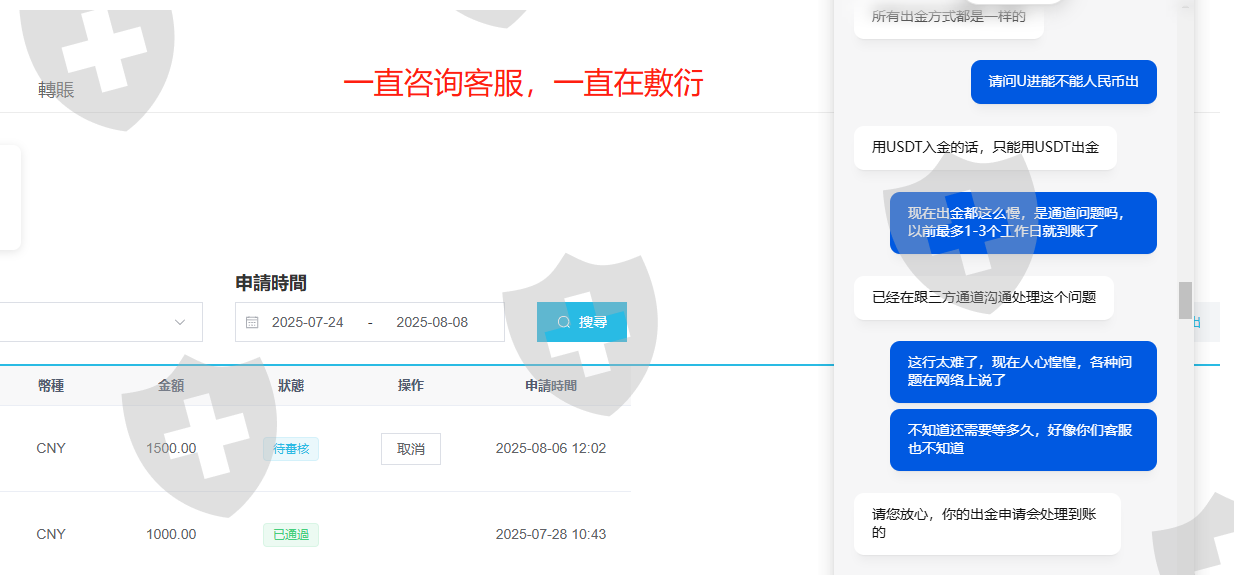Select the 申請時間 column header

pyautogui.click(x=551, y=386)
